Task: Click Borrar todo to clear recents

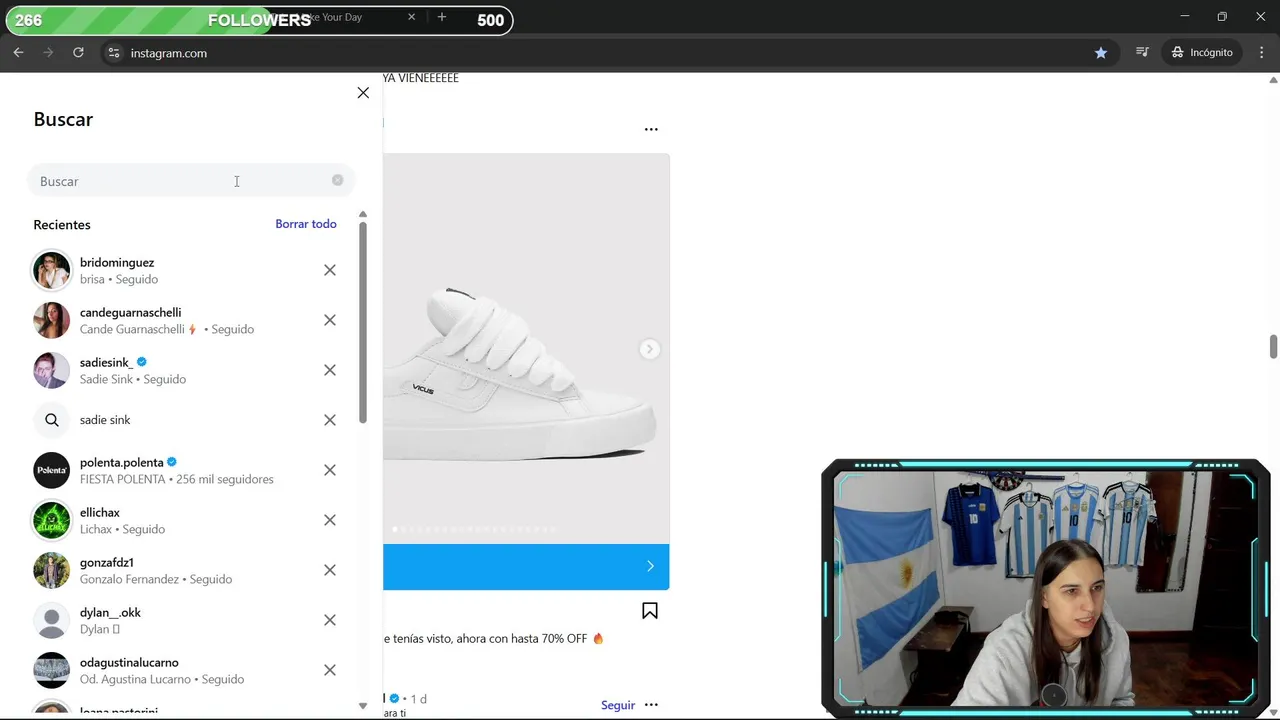Action: pyautogui.click(x=306, y=224)
